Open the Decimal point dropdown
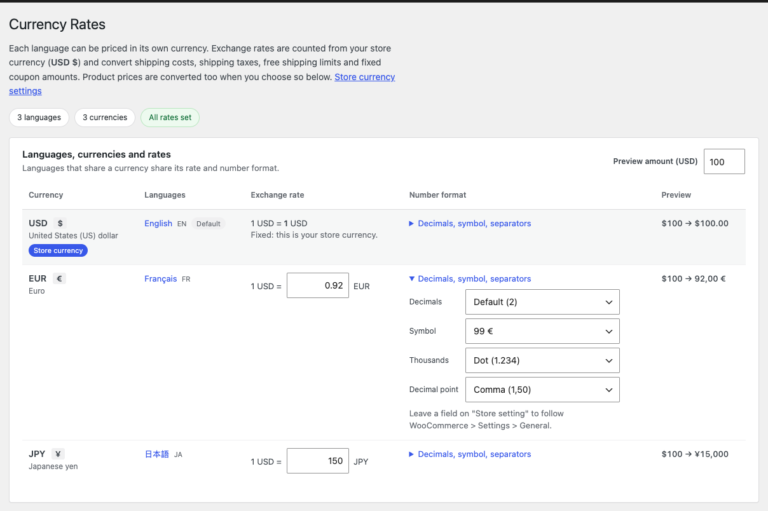Screen dimensions: 768x511 pos(542,390)
